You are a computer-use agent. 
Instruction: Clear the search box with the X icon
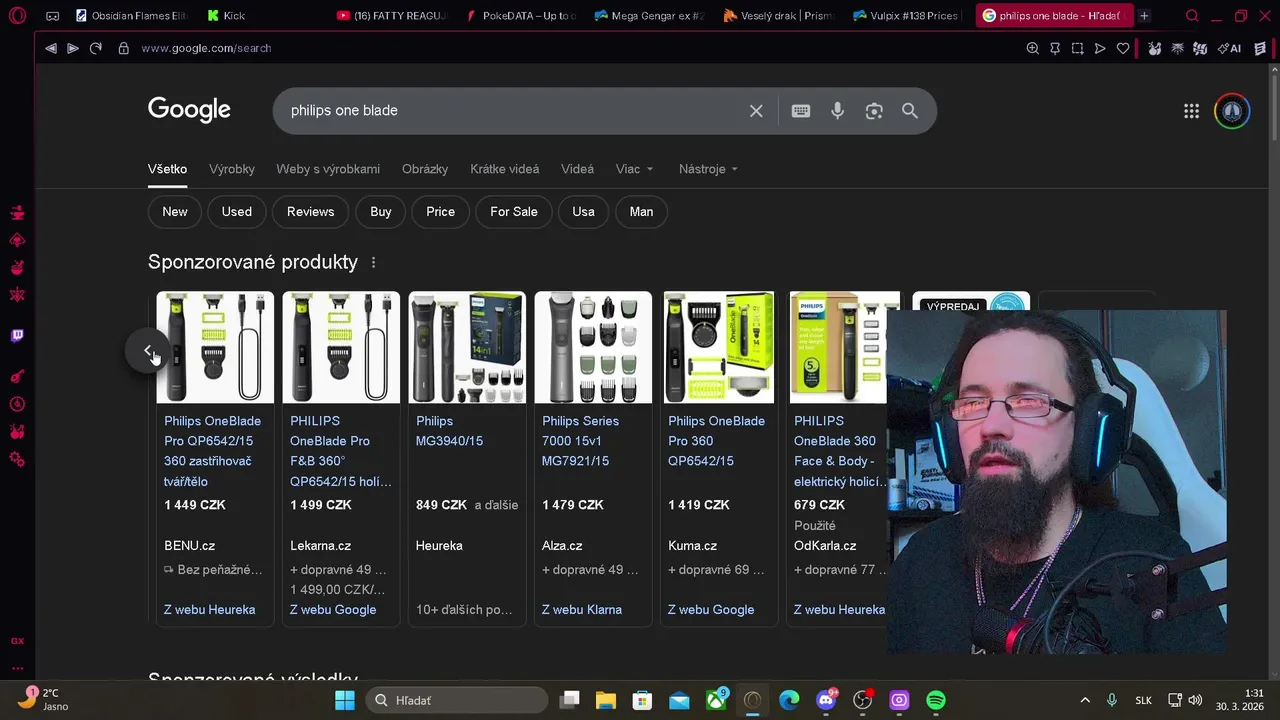[756, 111]
